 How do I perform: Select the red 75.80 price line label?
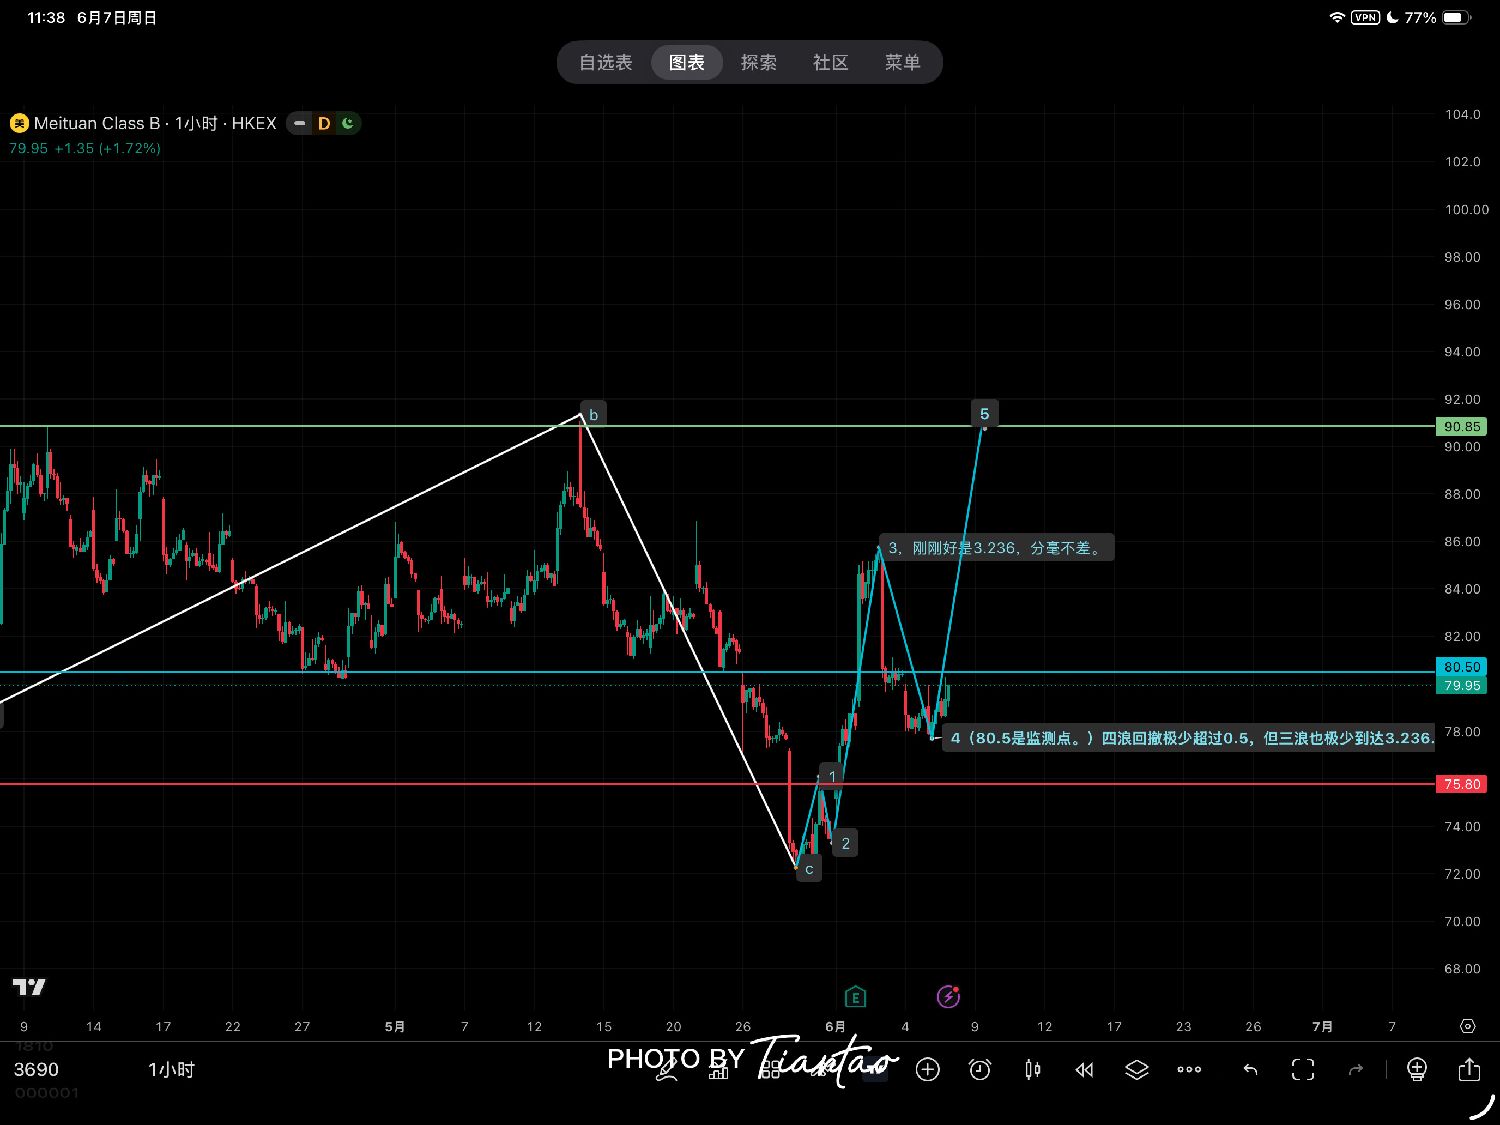(x=1461, y=784)
